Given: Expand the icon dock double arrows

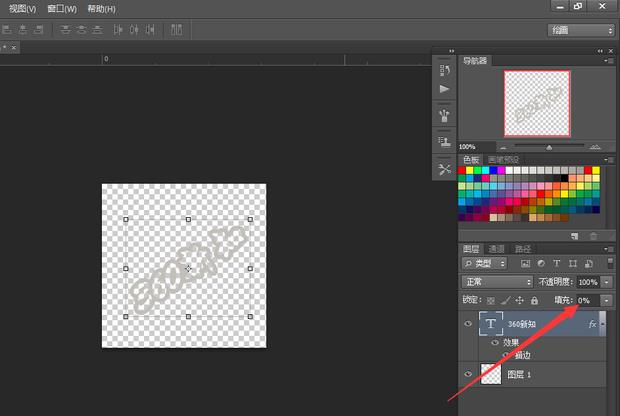Looking at the screenshot, I should pos(452,51).
